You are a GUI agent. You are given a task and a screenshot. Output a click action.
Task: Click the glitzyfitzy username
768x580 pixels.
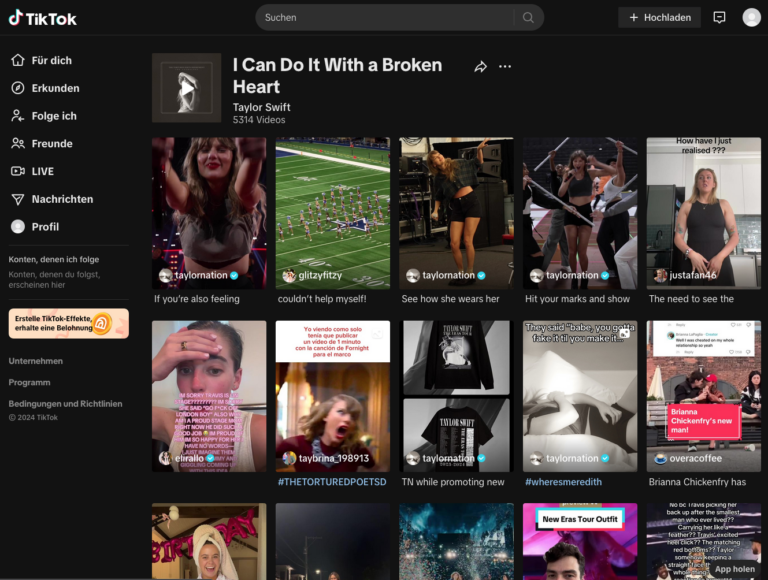pos(320,275)
